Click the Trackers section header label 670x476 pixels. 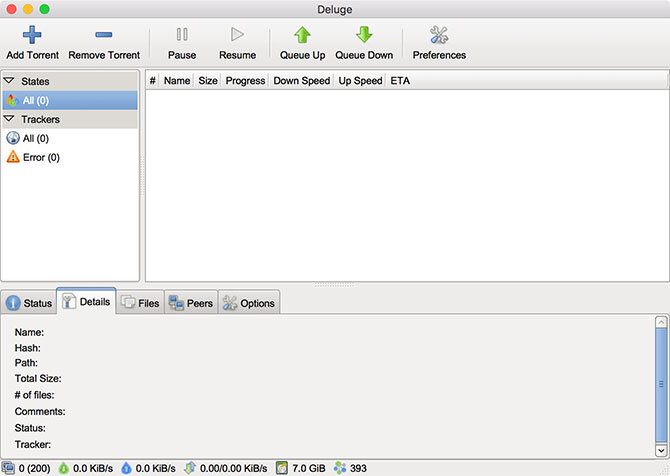(x=41, y=119)
